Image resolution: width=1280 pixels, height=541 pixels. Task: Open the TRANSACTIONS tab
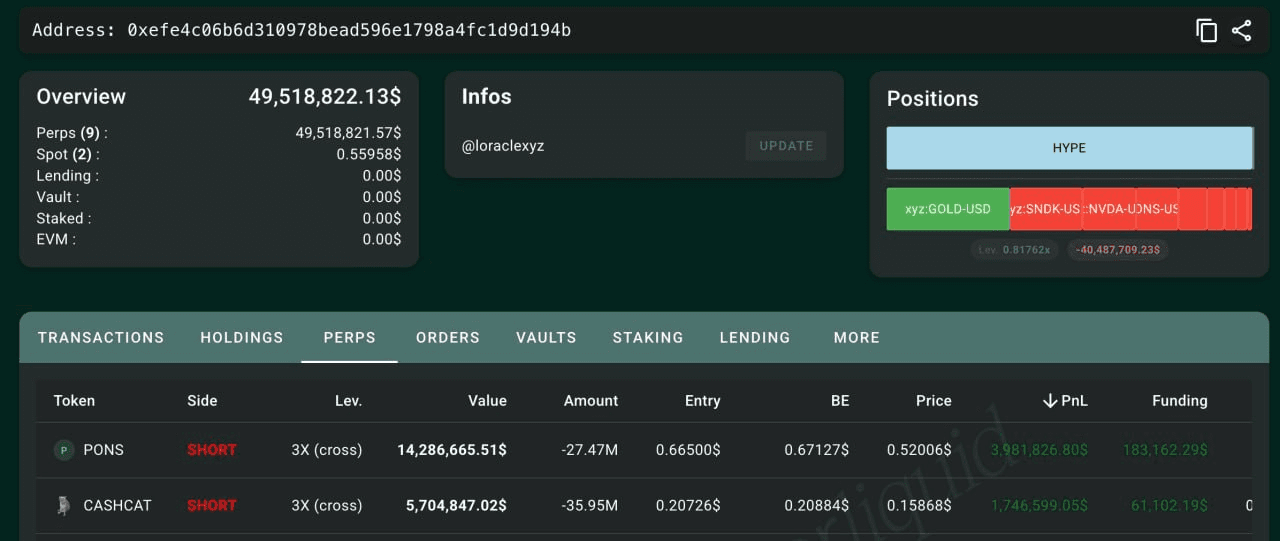(x=101, y=338)
